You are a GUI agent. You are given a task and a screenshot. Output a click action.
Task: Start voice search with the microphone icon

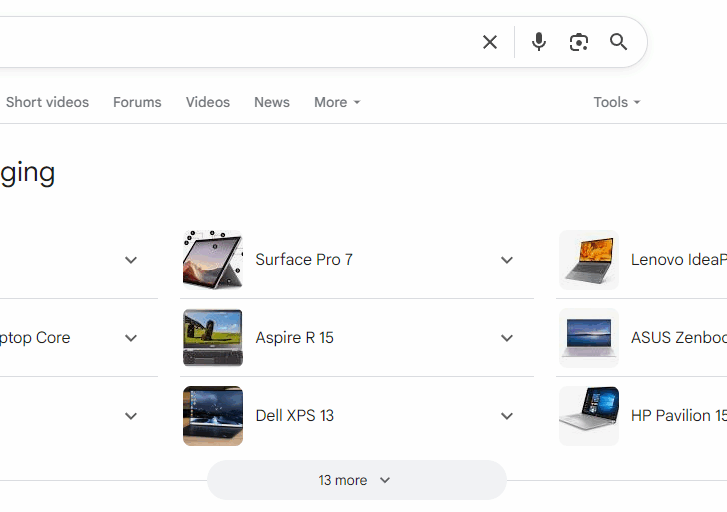(x=539, y=42)
